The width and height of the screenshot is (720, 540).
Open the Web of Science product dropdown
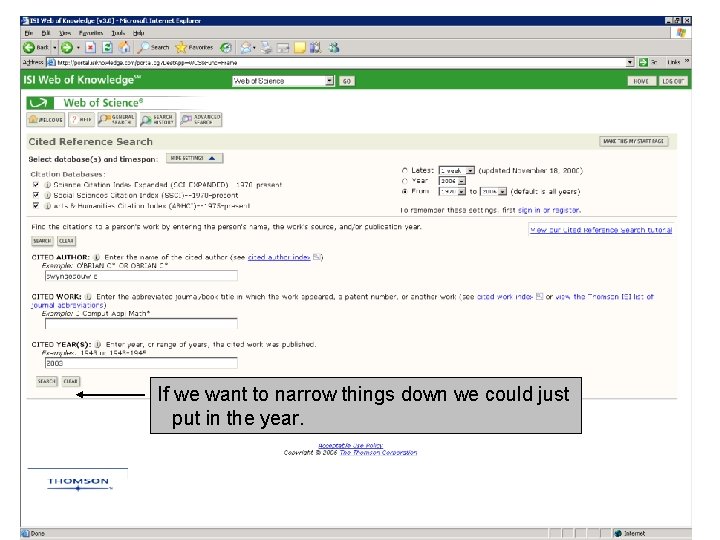pos(283,81)
